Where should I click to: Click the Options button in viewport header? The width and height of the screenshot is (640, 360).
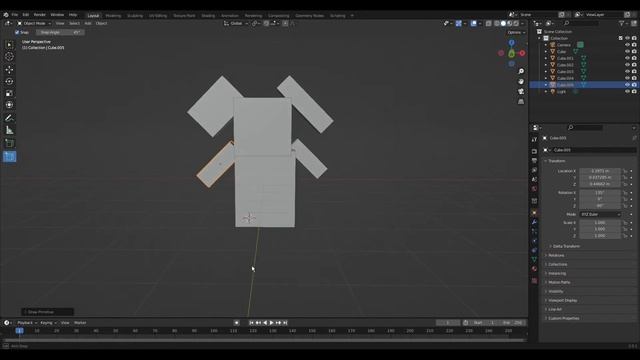tap(516, 32)
